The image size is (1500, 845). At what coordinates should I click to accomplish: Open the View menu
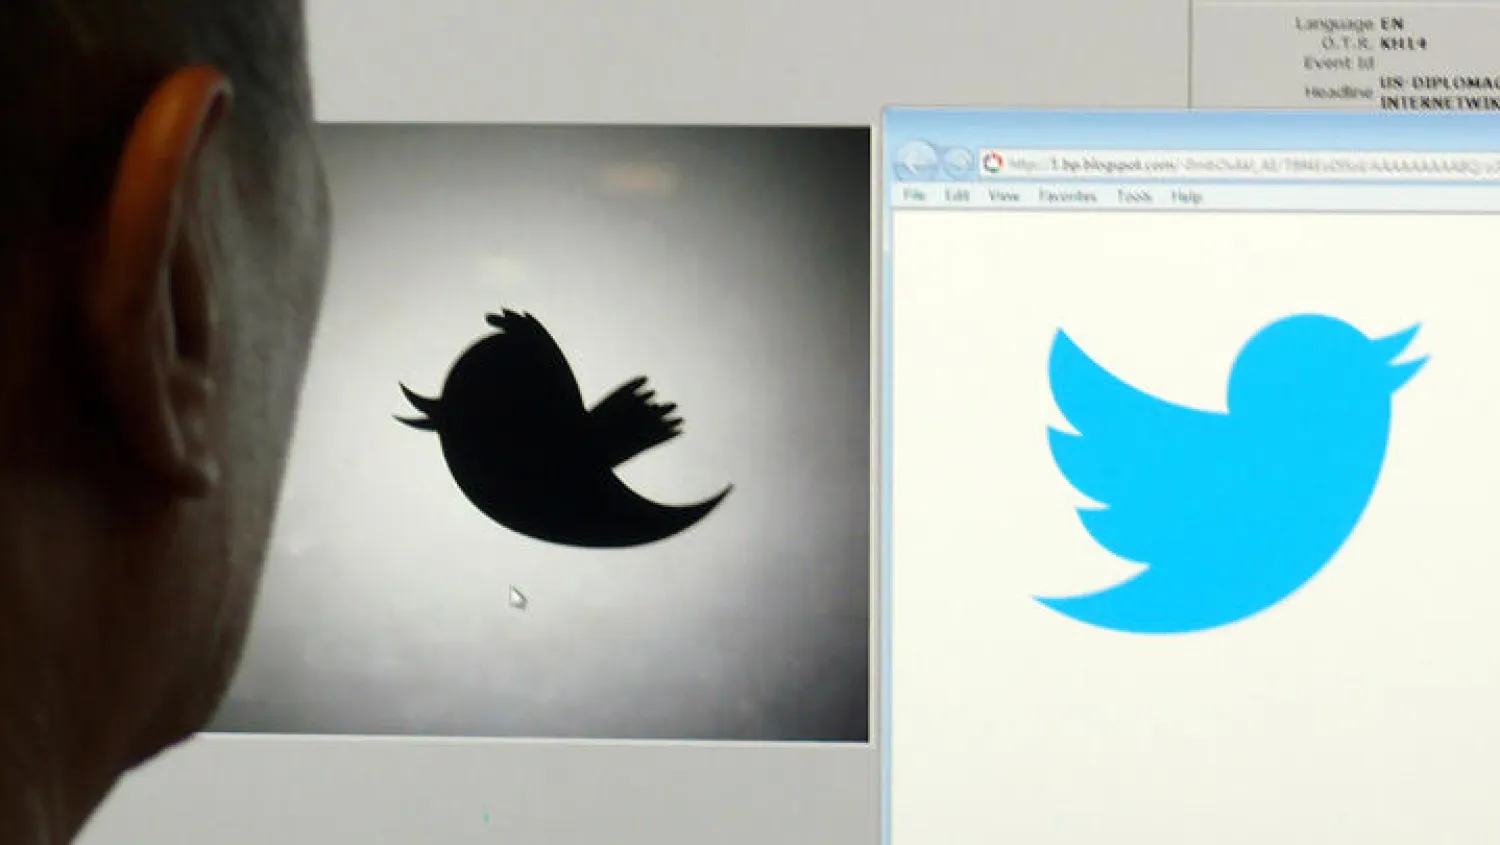tap(1003, 196)
